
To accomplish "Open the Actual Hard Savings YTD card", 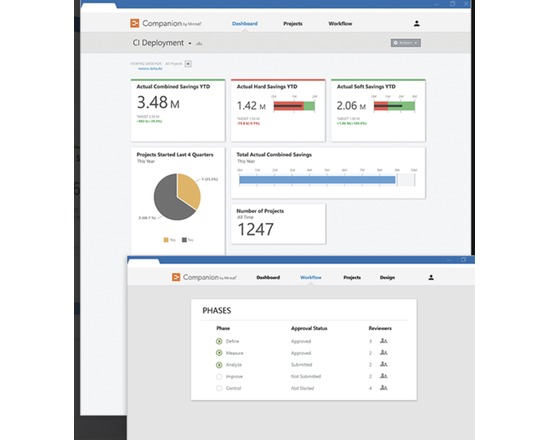I will [278, 110].
